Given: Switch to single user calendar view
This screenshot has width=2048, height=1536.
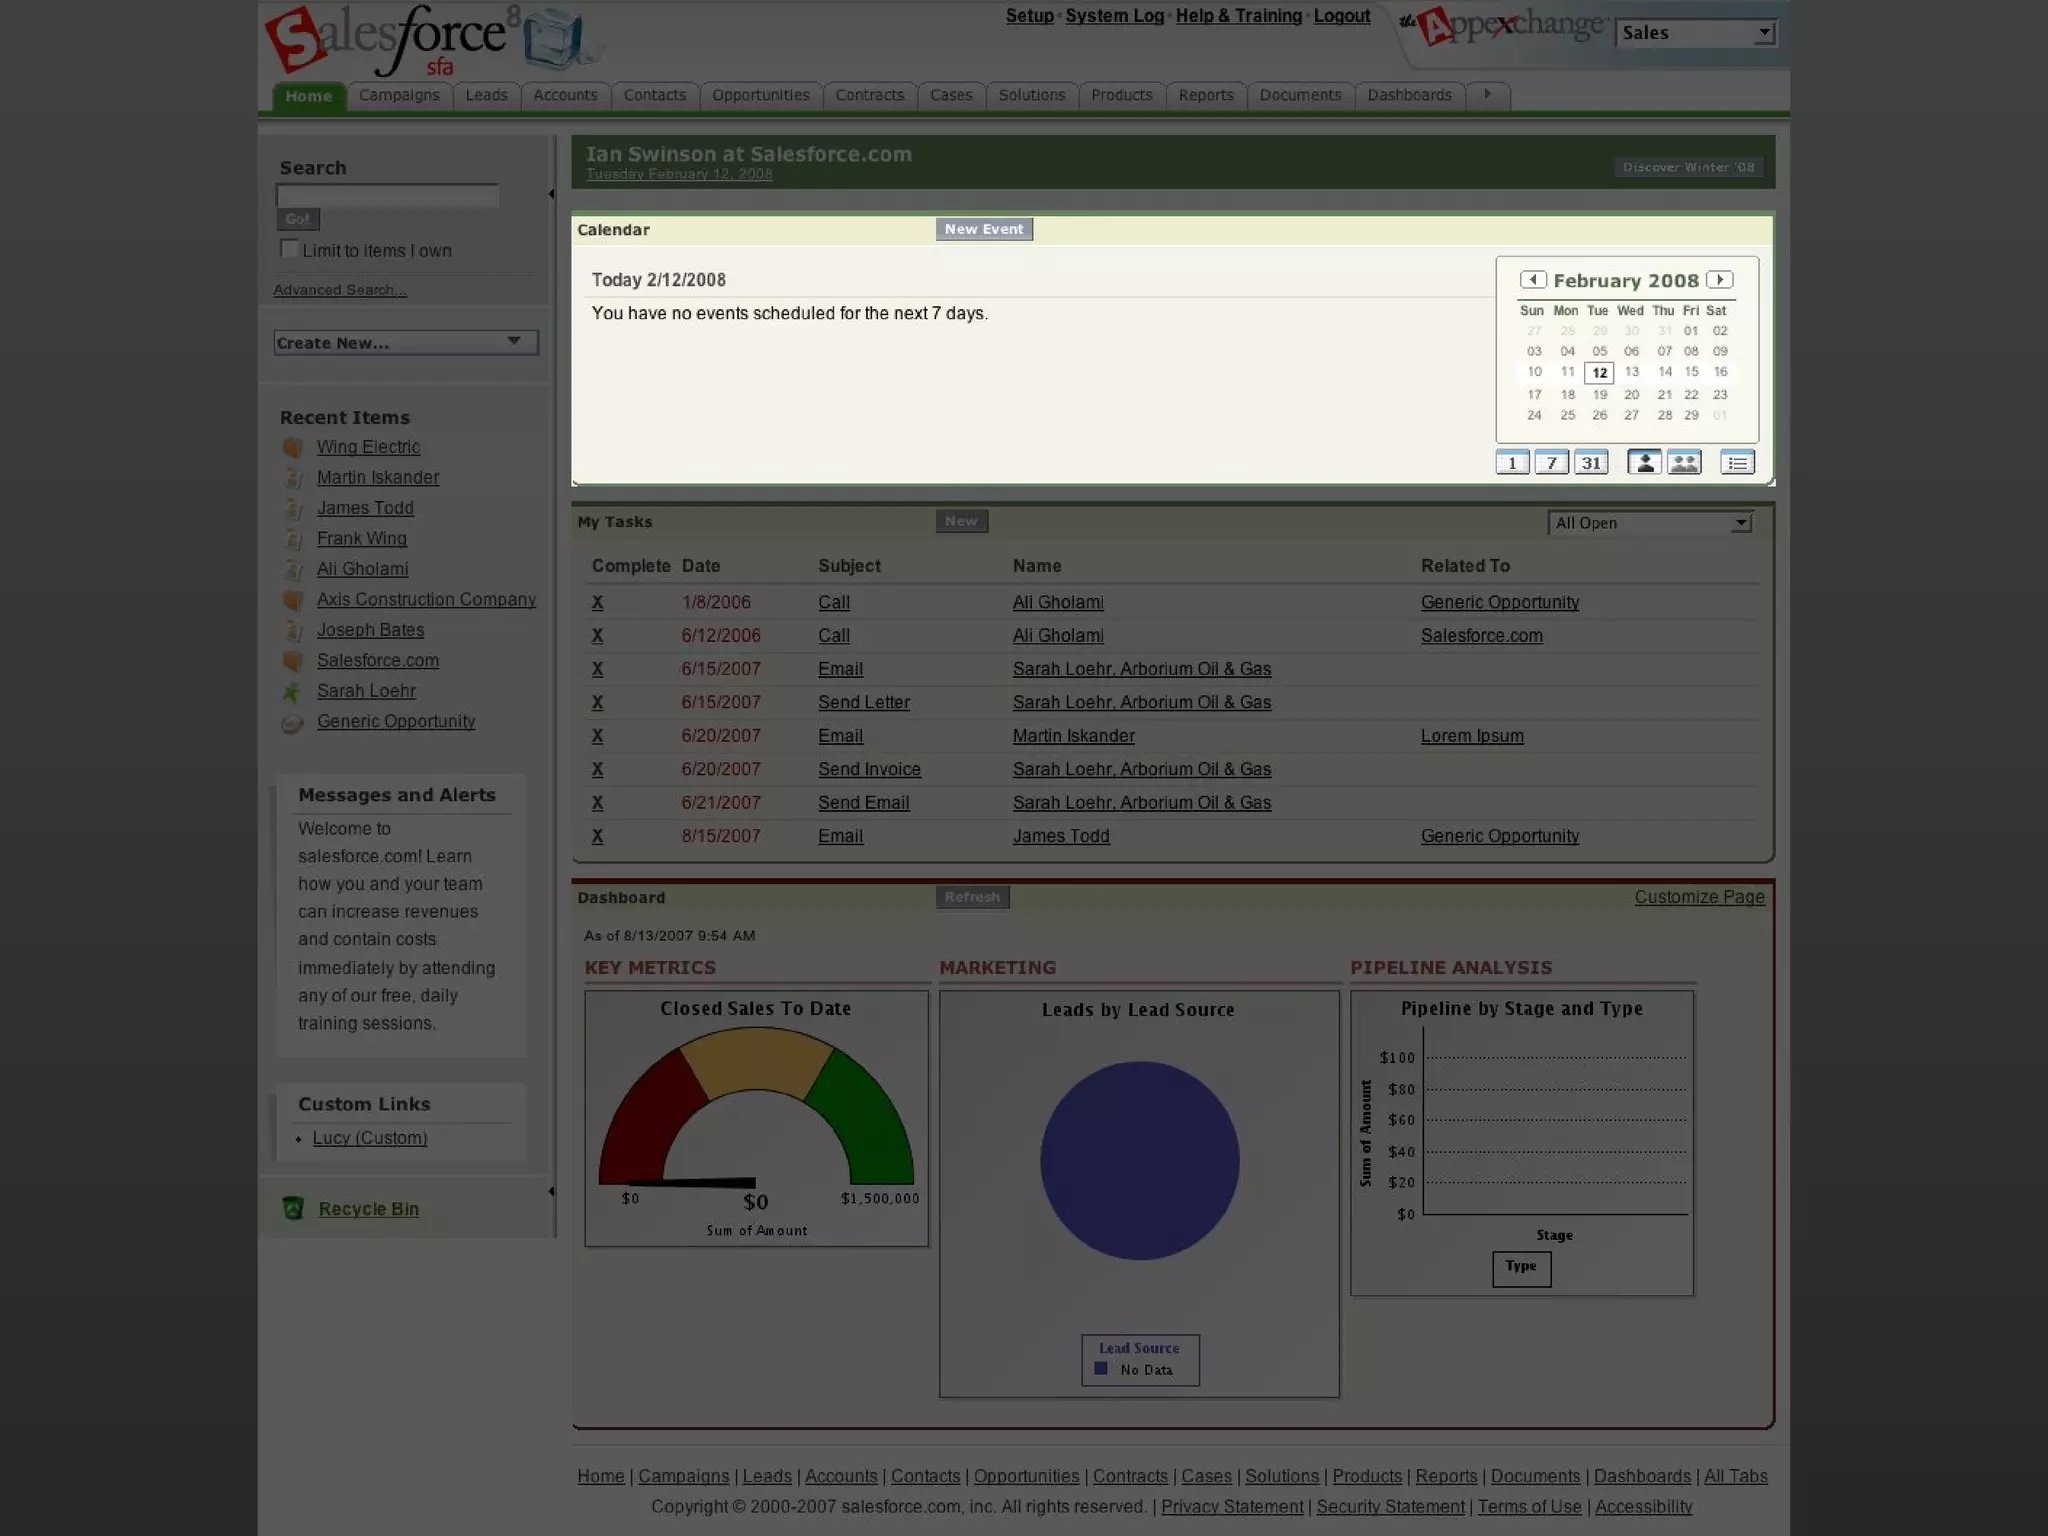Looking at the screenshot, I should pyautogui.click(x=1644, y=463).
